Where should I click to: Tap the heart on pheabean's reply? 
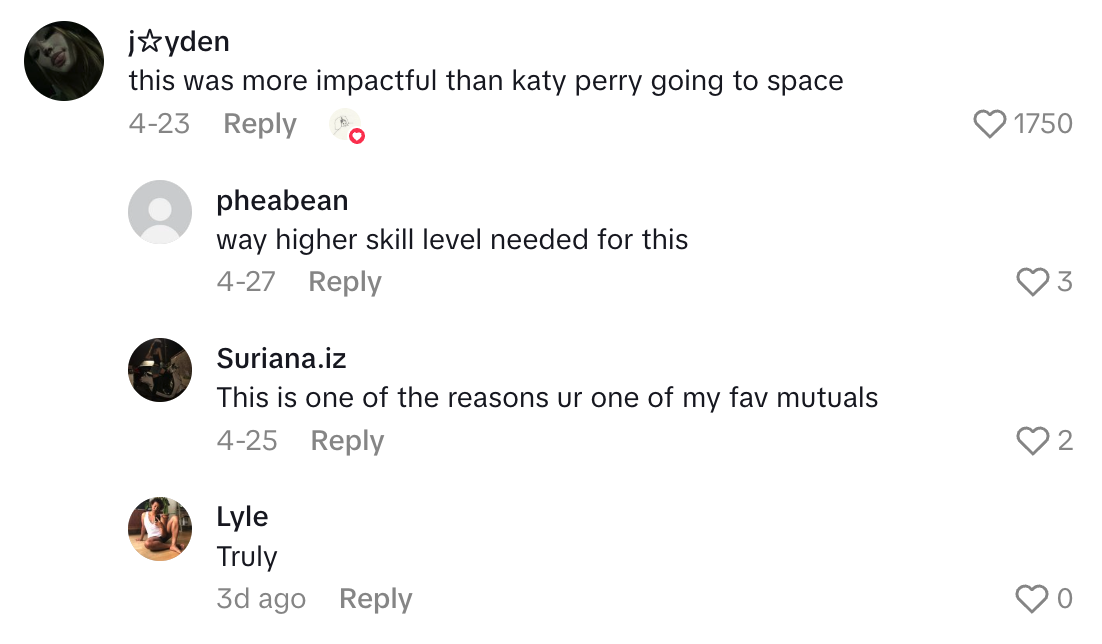(x=1032, y=282)
